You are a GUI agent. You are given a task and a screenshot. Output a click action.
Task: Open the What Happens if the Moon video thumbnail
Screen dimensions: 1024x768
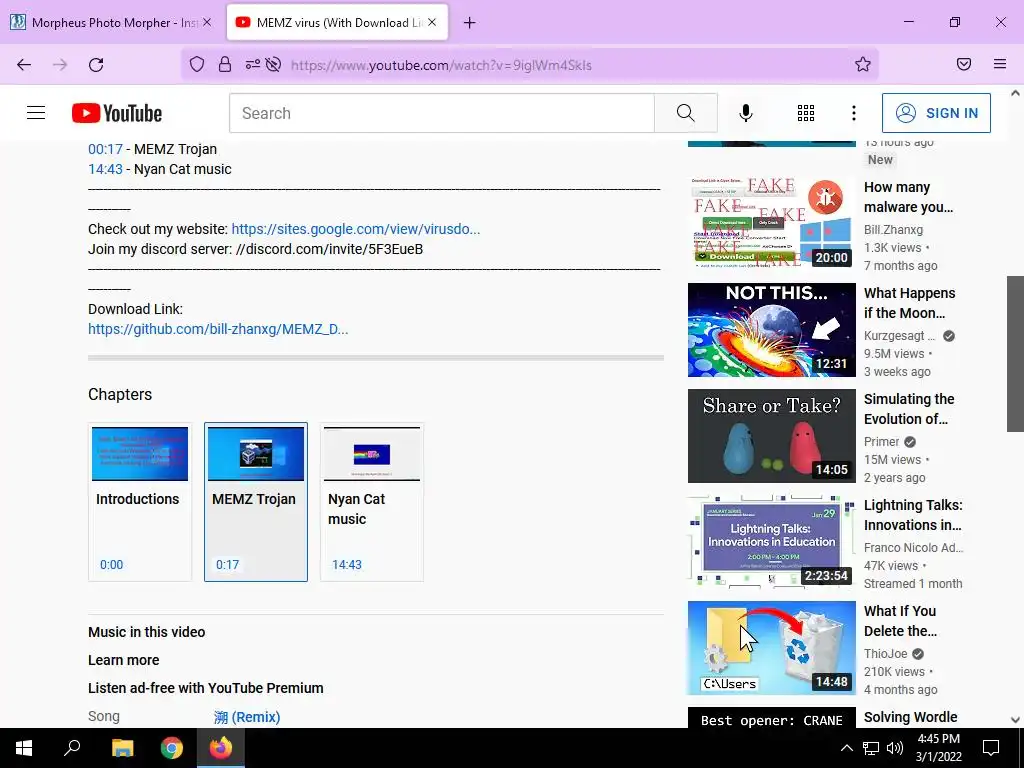point(771,330)
